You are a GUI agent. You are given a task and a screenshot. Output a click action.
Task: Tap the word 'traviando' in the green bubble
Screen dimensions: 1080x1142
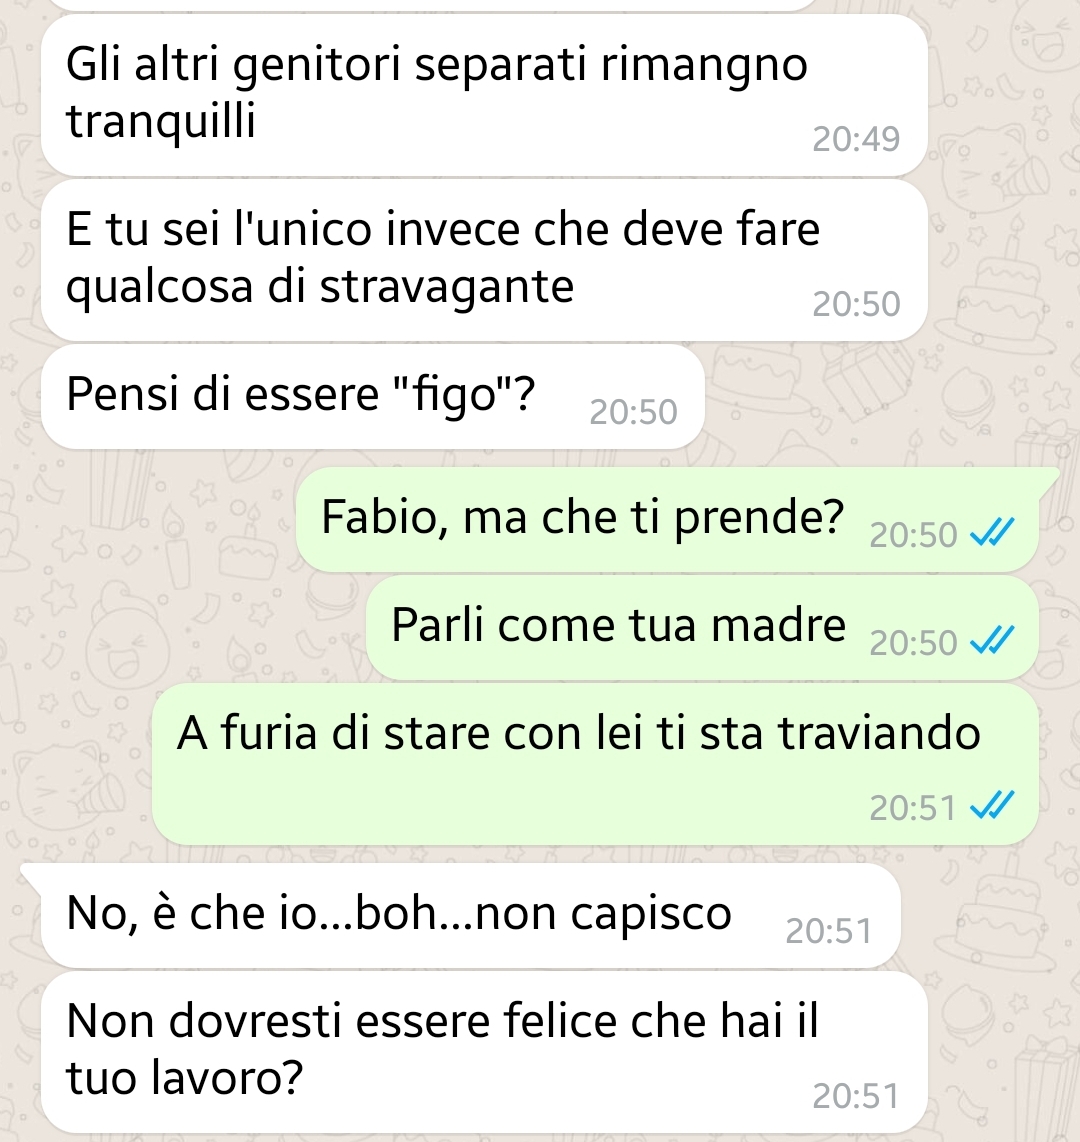(x=880, y=733)
